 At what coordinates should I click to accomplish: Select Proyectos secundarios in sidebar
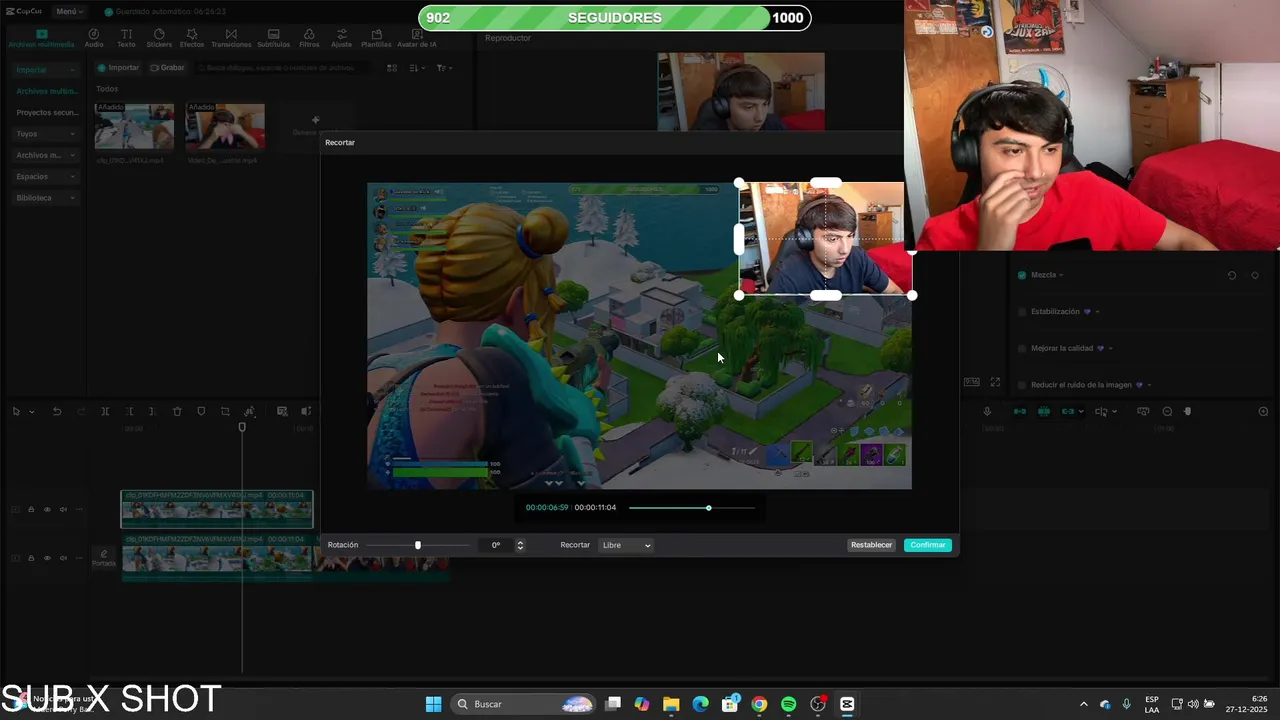pyautogui.click(x=46, y=112)
